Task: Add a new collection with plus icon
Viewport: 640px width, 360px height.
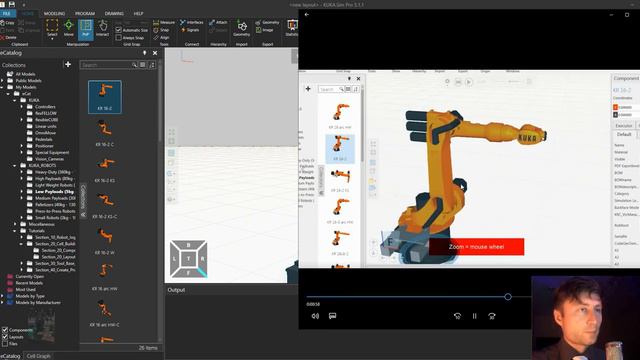Action: click(68, 64)
